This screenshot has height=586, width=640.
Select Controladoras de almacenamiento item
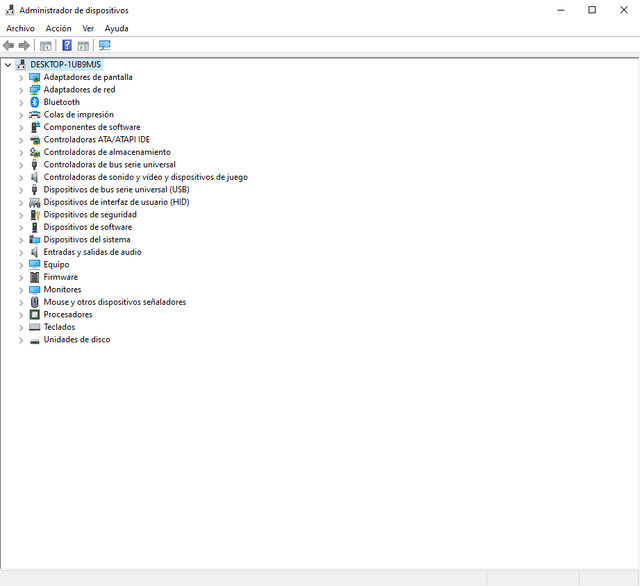pyautogui.click(x=107, y=152)
